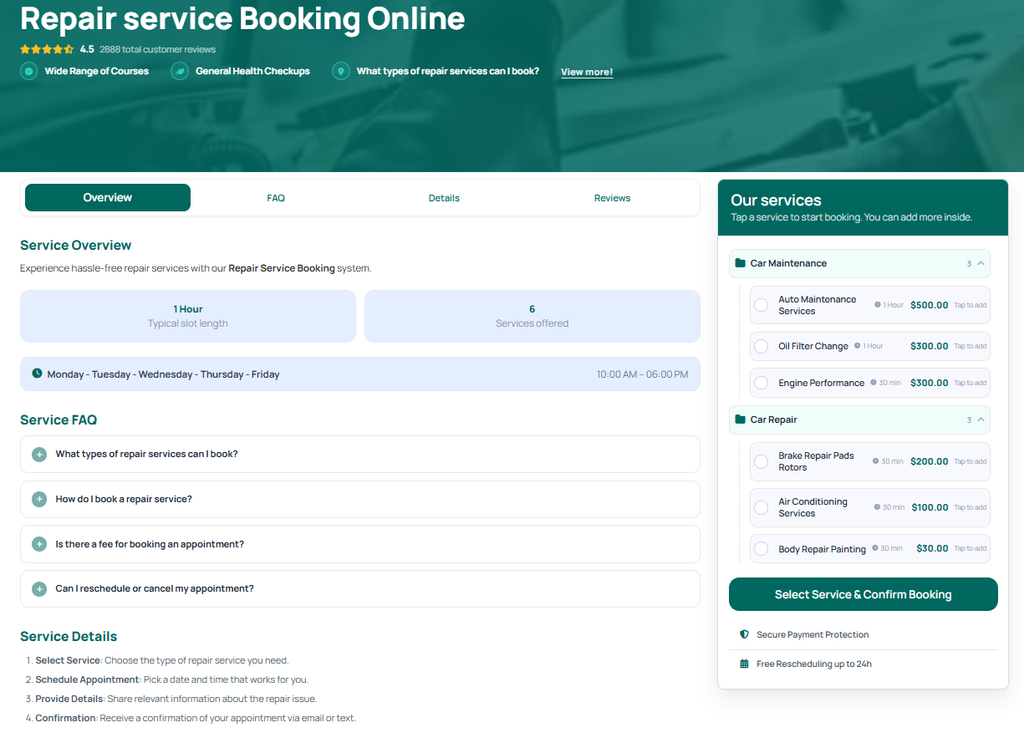Click the Our services panel title
The height and width of the screenshot is (732, 1024).
776,200
